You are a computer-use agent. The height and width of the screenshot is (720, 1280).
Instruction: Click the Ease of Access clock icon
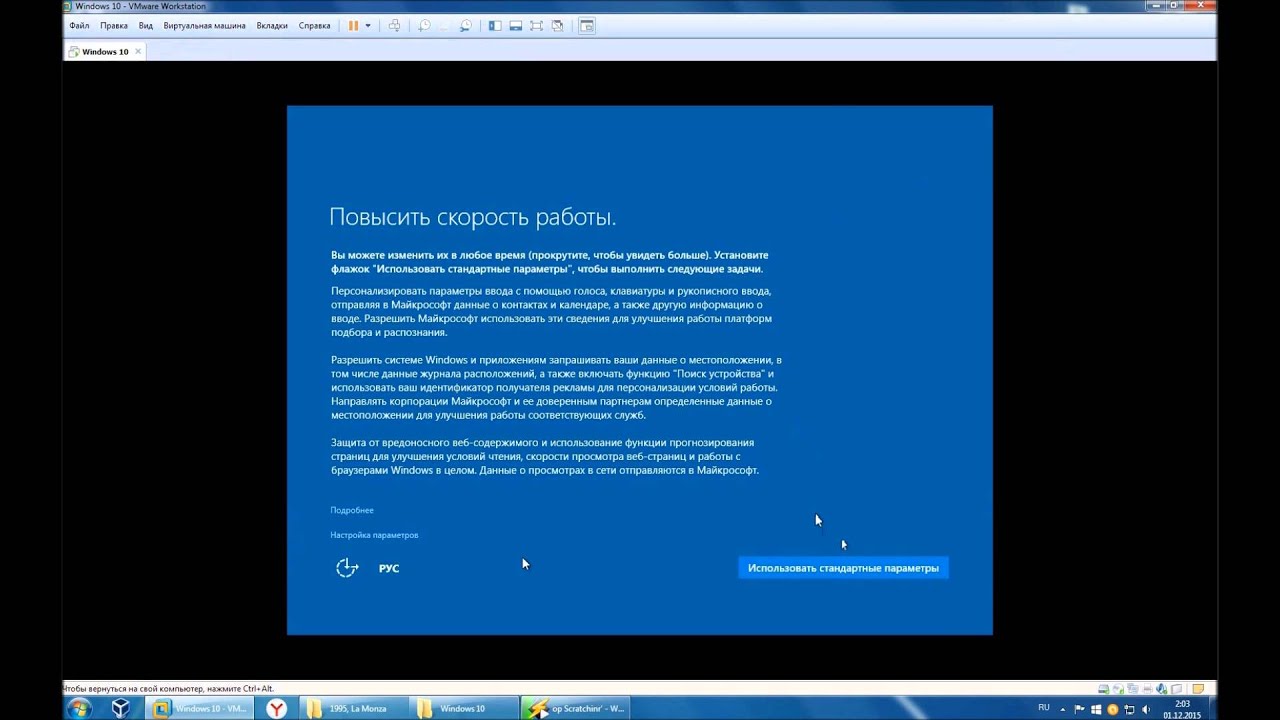tap(347, 568)
